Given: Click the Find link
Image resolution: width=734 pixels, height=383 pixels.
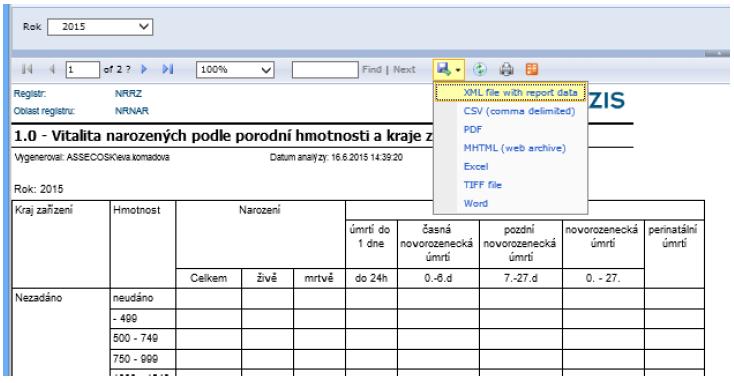Looking at the screenshot, I should (x=372, y=70).
